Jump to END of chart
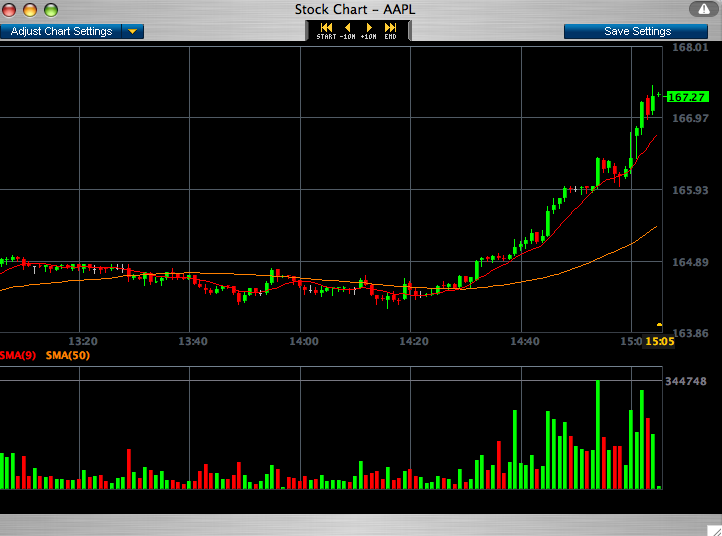Viewport: 722px width, 536px height. 390,30
